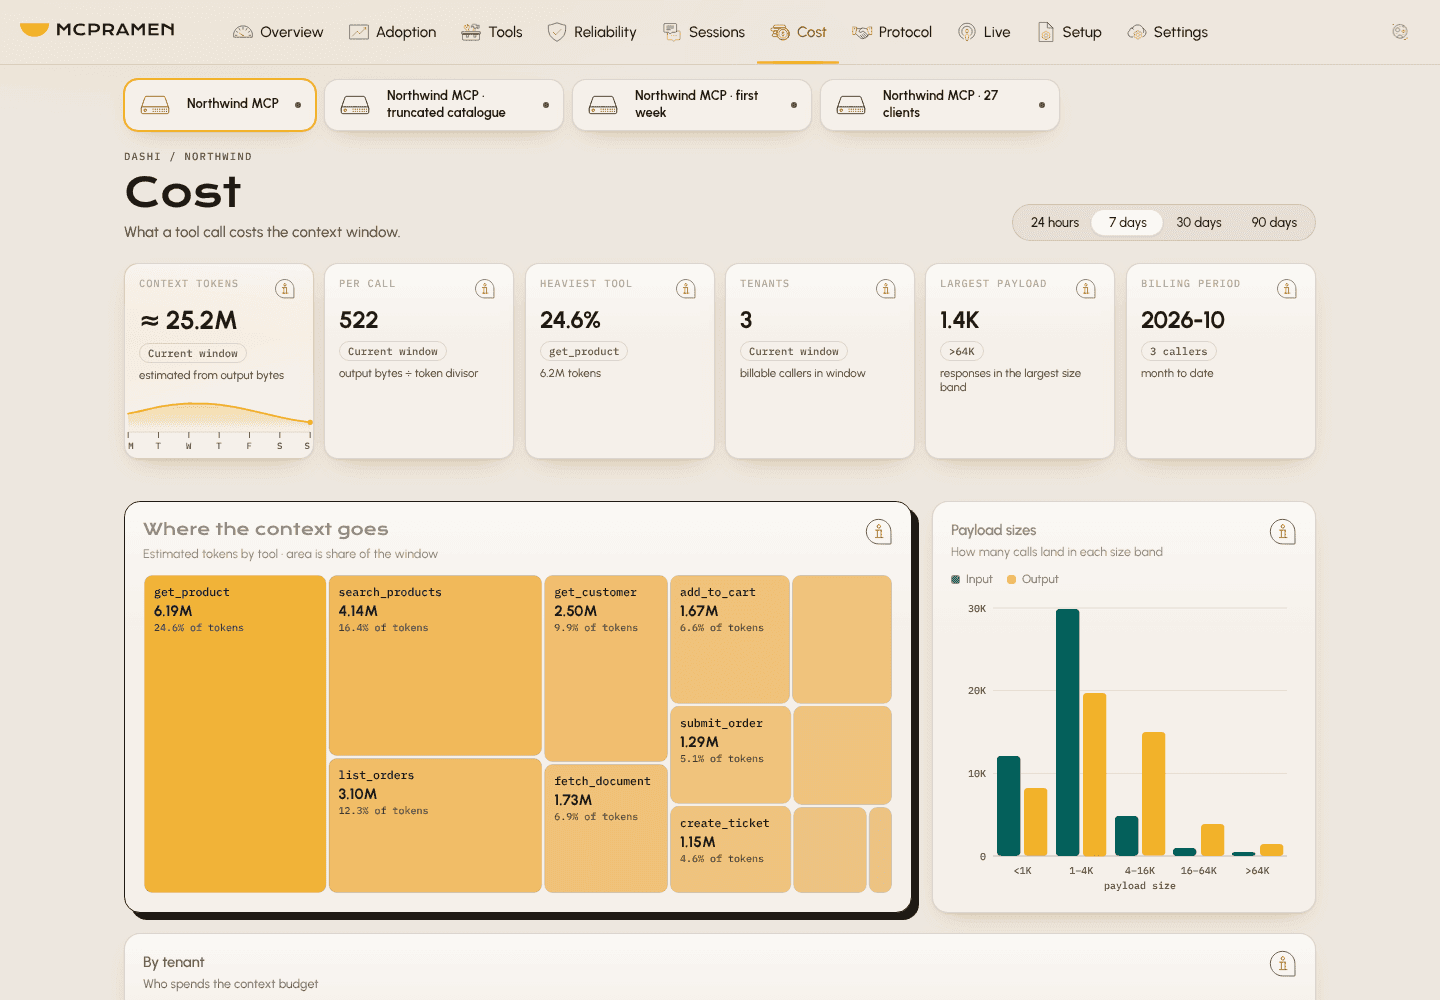Switch to 30 days time range
Screen dimensions: 1440x1000
tap(1199, 223)
